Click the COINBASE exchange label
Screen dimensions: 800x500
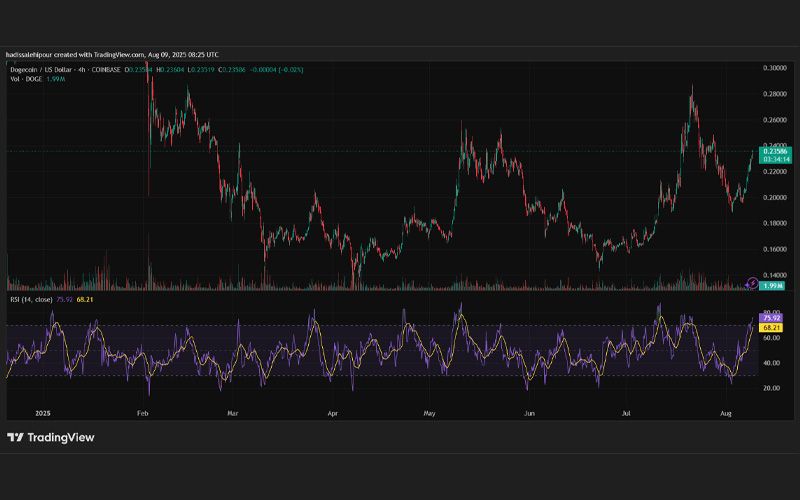click(x=106, y=70)
